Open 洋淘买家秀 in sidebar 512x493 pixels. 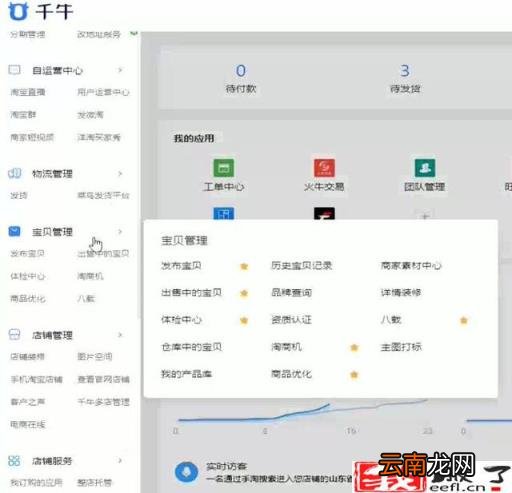(99, 137)
